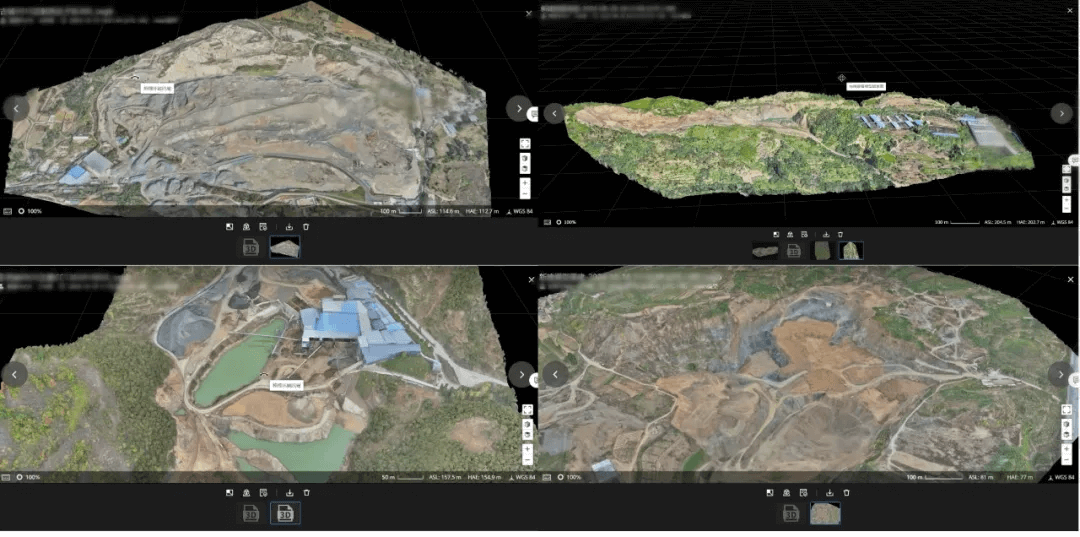
Task: Select upper view-cube icon in ASL 114.6 m panel
Action: click(x=526, y=158)
